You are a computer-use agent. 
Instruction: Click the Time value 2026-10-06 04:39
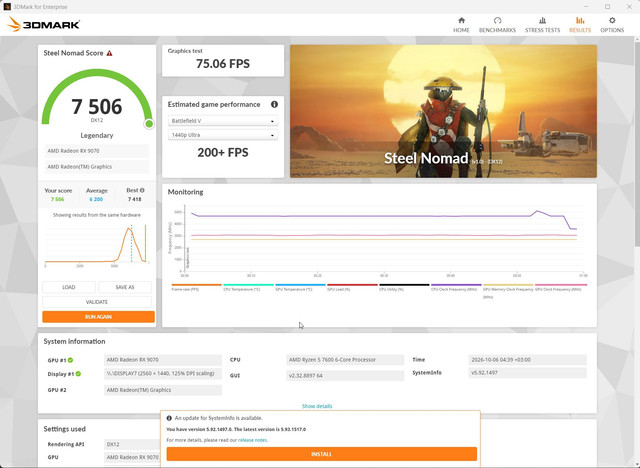pyautogui.click(x=527, y=360)
